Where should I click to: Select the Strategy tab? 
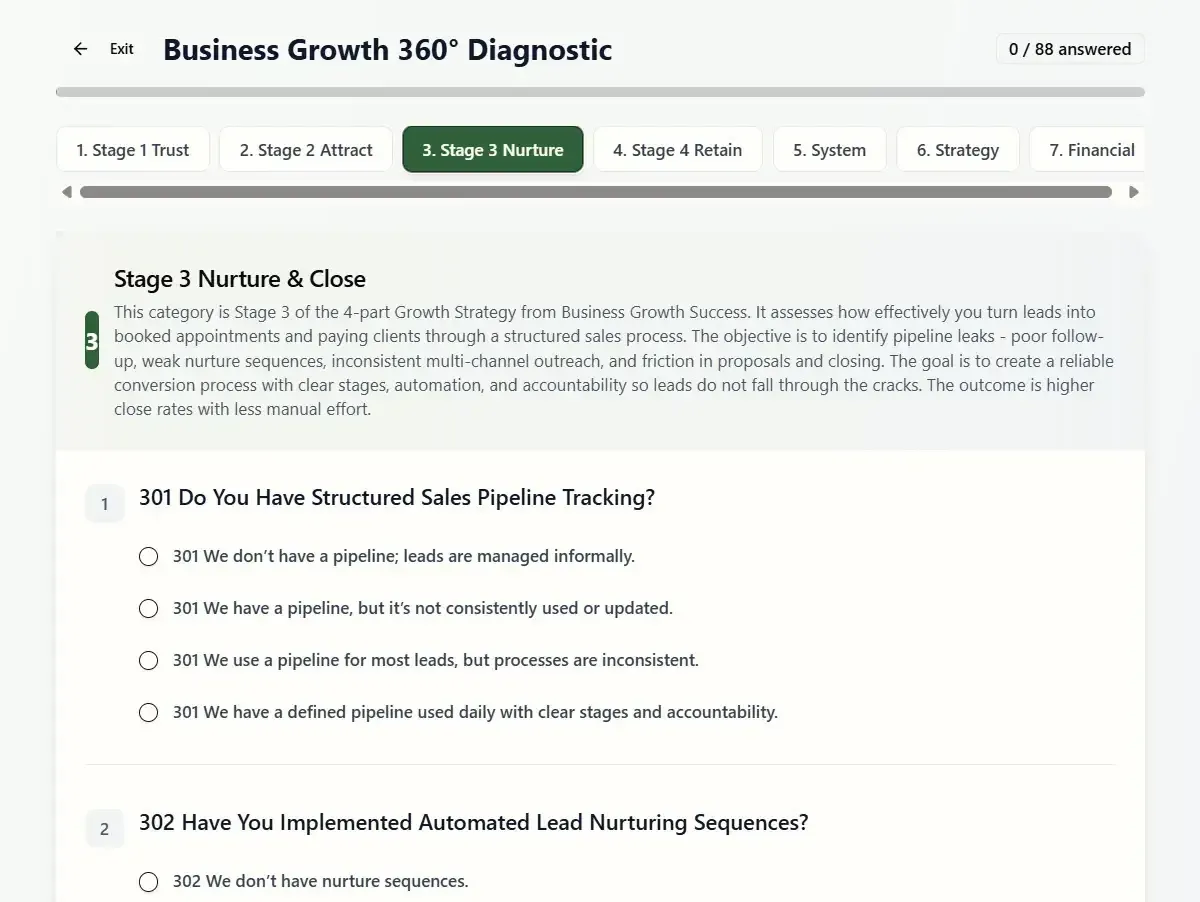coord(957,149)
